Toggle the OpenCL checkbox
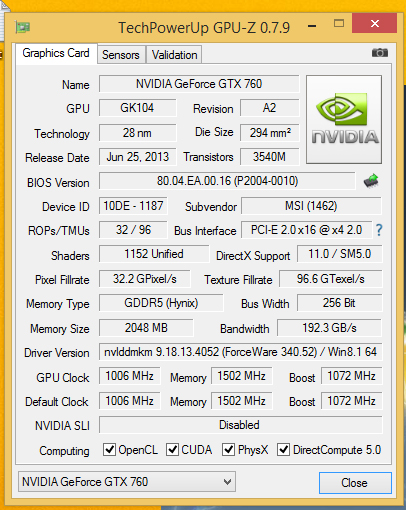The image size is (406, 510). [109, 449]
